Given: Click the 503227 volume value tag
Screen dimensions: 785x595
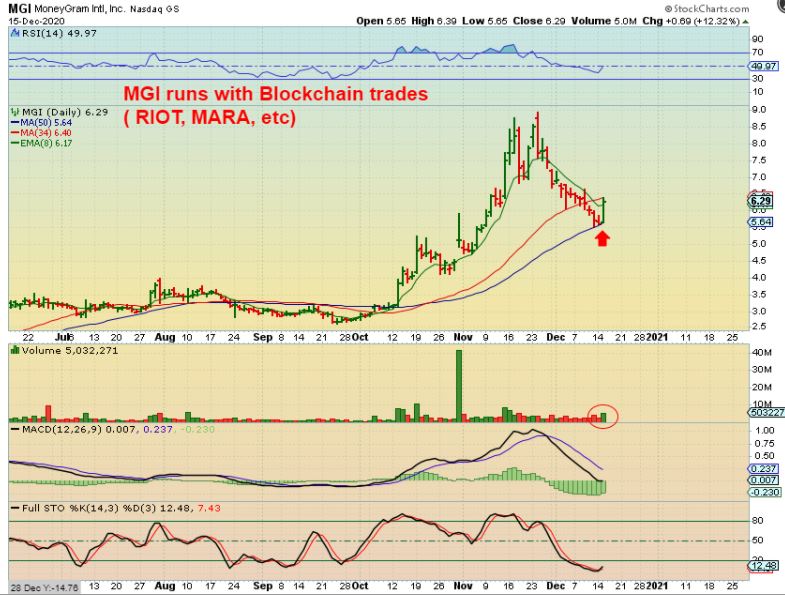Looking at the screenshot, I should click(766, 413).
